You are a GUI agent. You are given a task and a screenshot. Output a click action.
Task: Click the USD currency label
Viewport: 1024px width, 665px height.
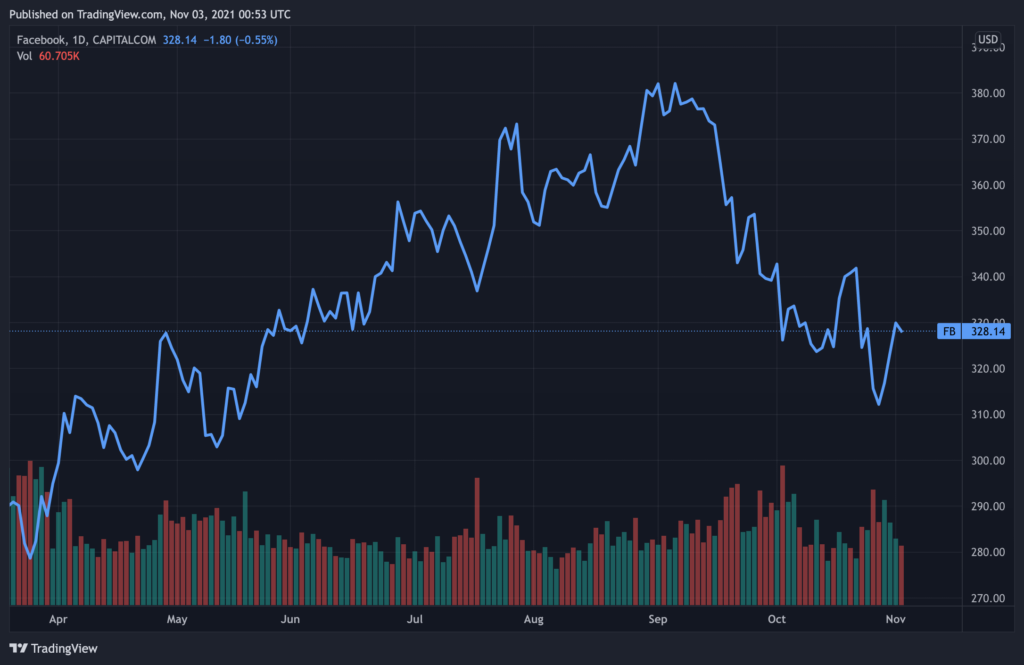[987, 39]
